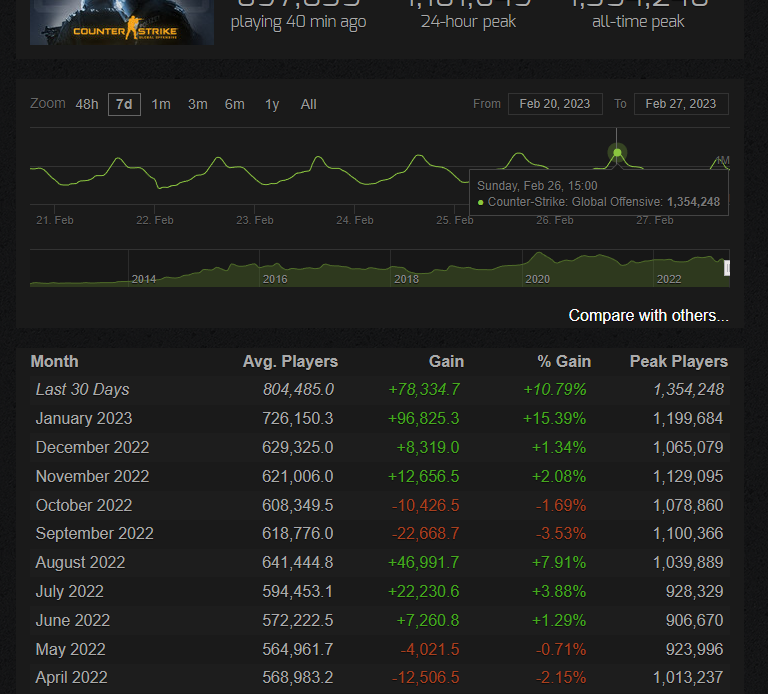
Task: Click the Peak Players column header
Action: point(678,361)
